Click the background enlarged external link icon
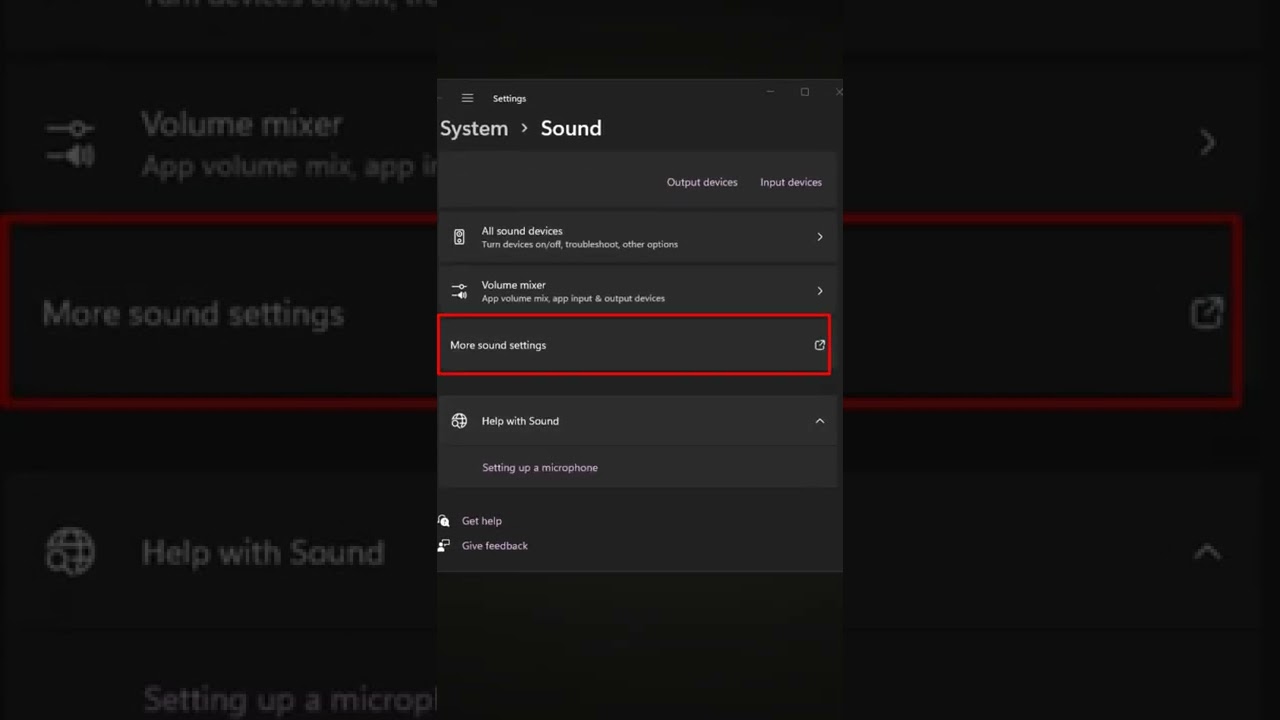This screenshot has width=1280, height=720. (1207, 313)
